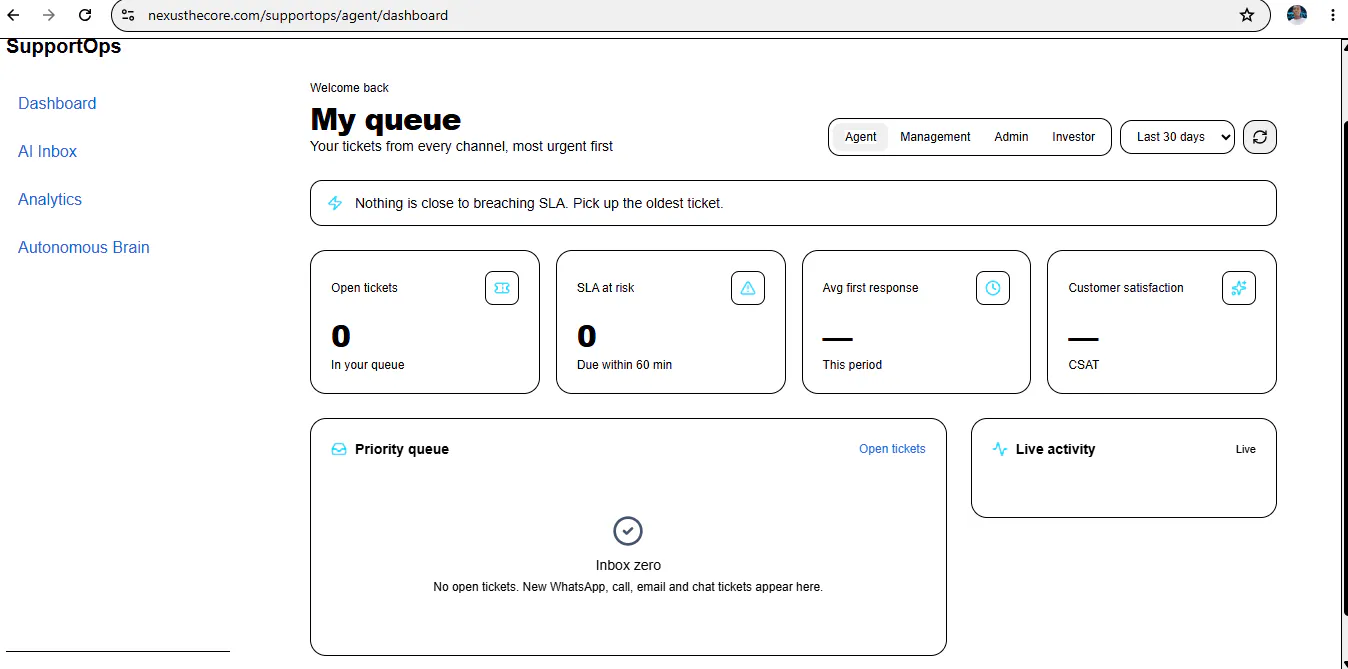Click the refresh icon button beside the date range
1348x669 pixels.
(1260, 137)
